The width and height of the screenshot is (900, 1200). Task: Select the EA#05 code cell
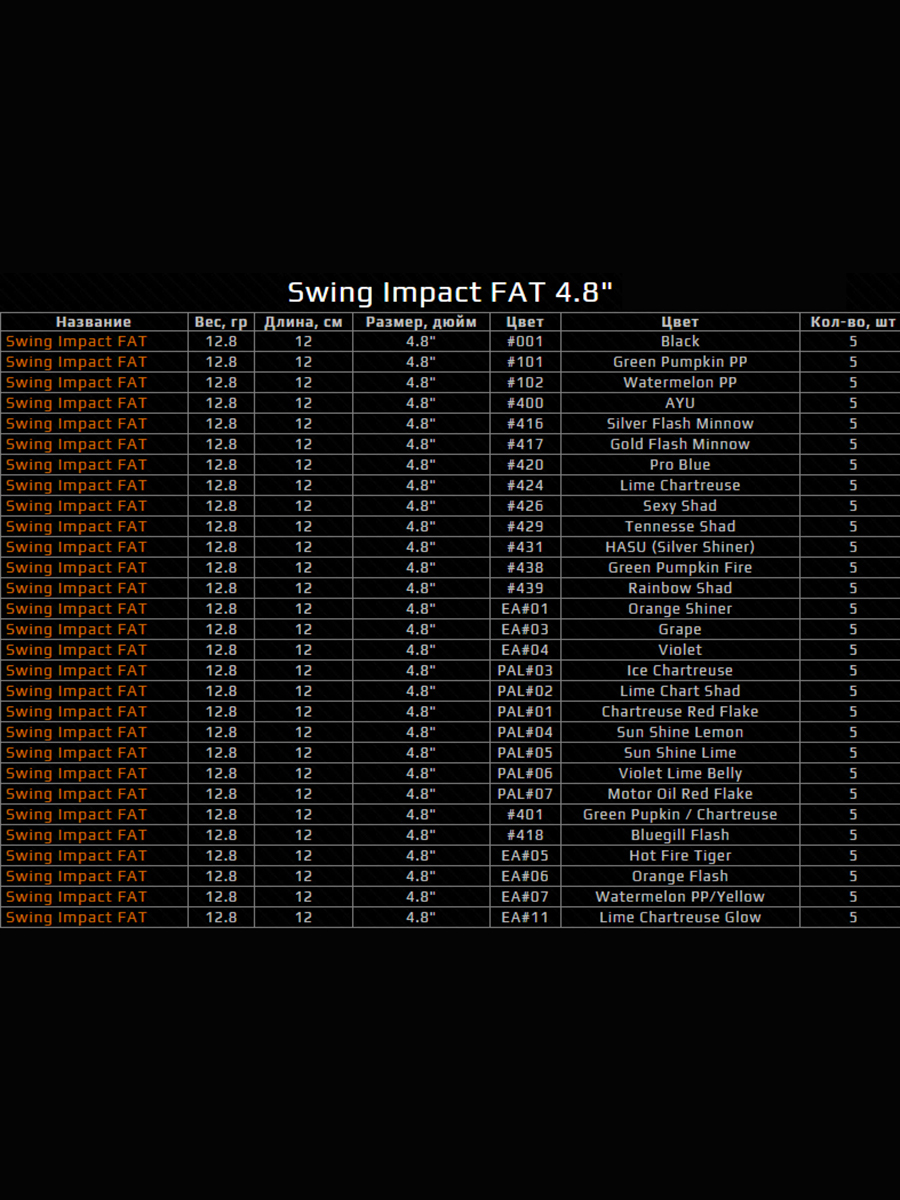(525, 855)
